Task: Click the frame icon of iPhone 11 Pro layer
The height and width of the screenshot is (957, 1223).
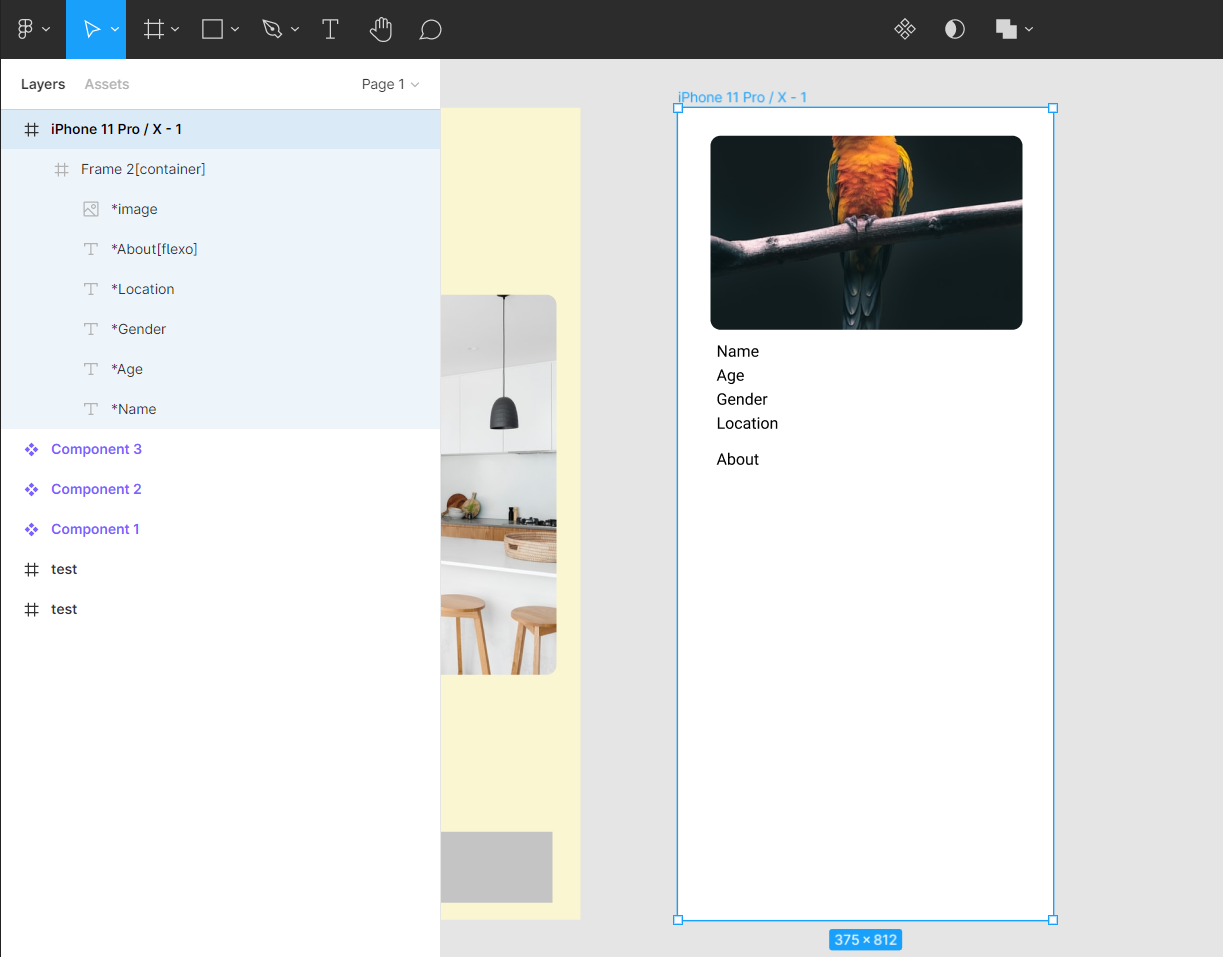Action: (x=31, y=129)
